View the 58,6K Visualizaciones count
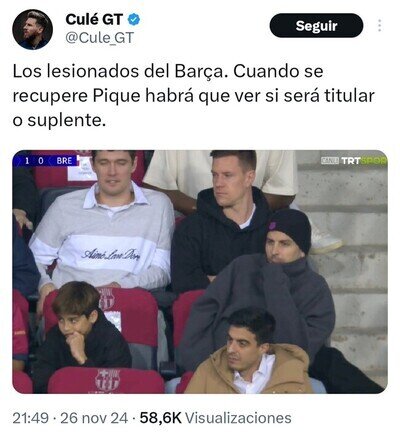400x434 pixels. (x=215, y=418)
